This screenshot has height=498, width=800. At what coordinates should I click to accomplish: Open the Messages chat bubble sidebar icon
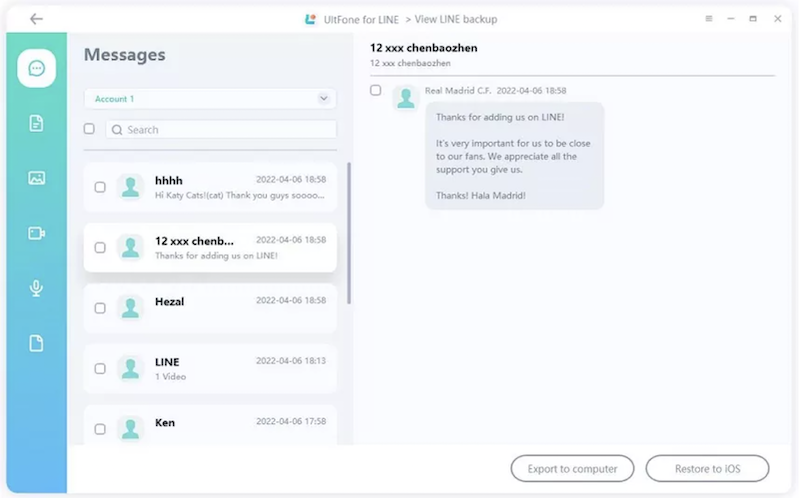[x=37, y=68]
